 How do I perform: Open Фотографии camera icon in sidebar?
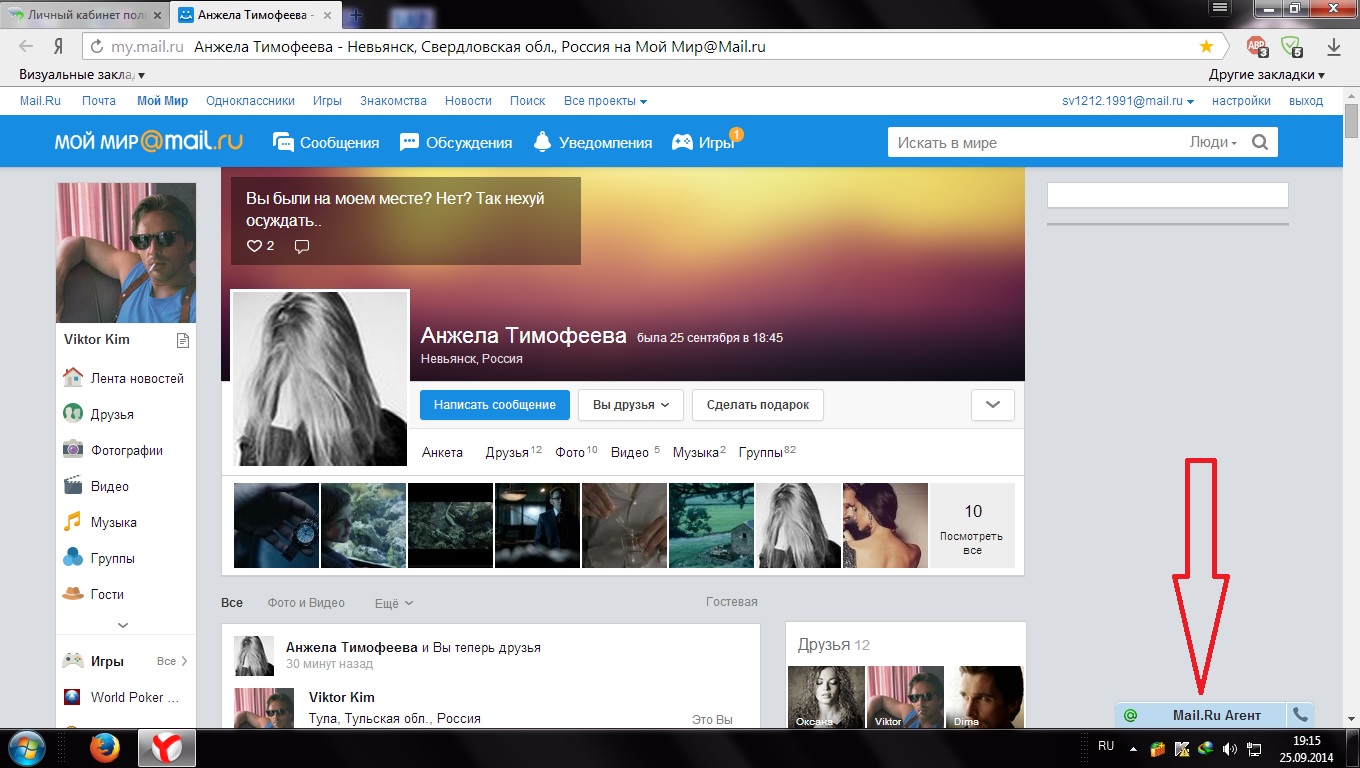72,450
